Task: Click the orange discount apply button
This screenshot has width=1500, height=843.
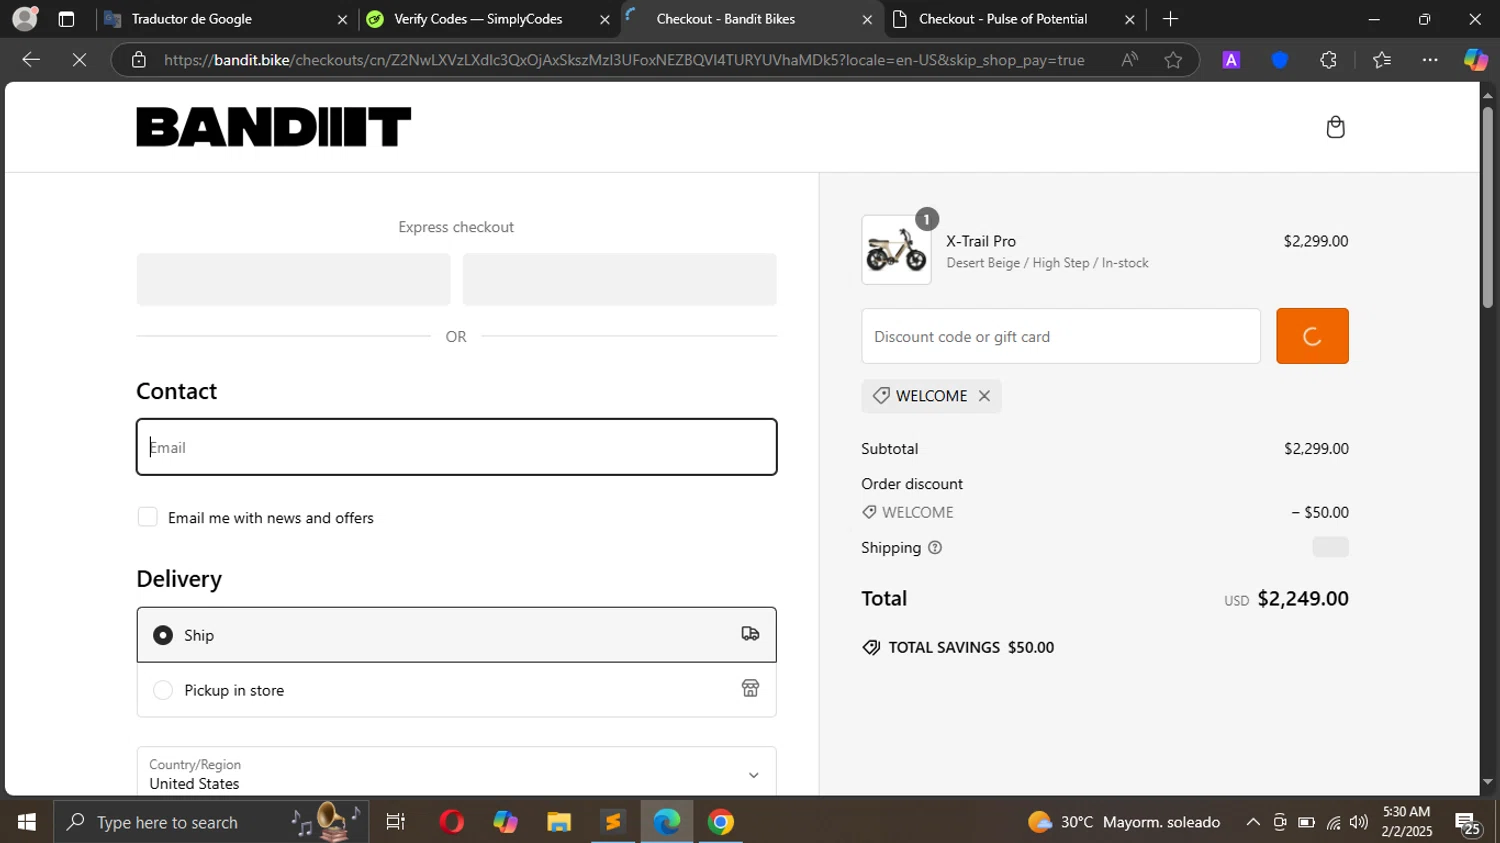Action: coord(1312,336)
